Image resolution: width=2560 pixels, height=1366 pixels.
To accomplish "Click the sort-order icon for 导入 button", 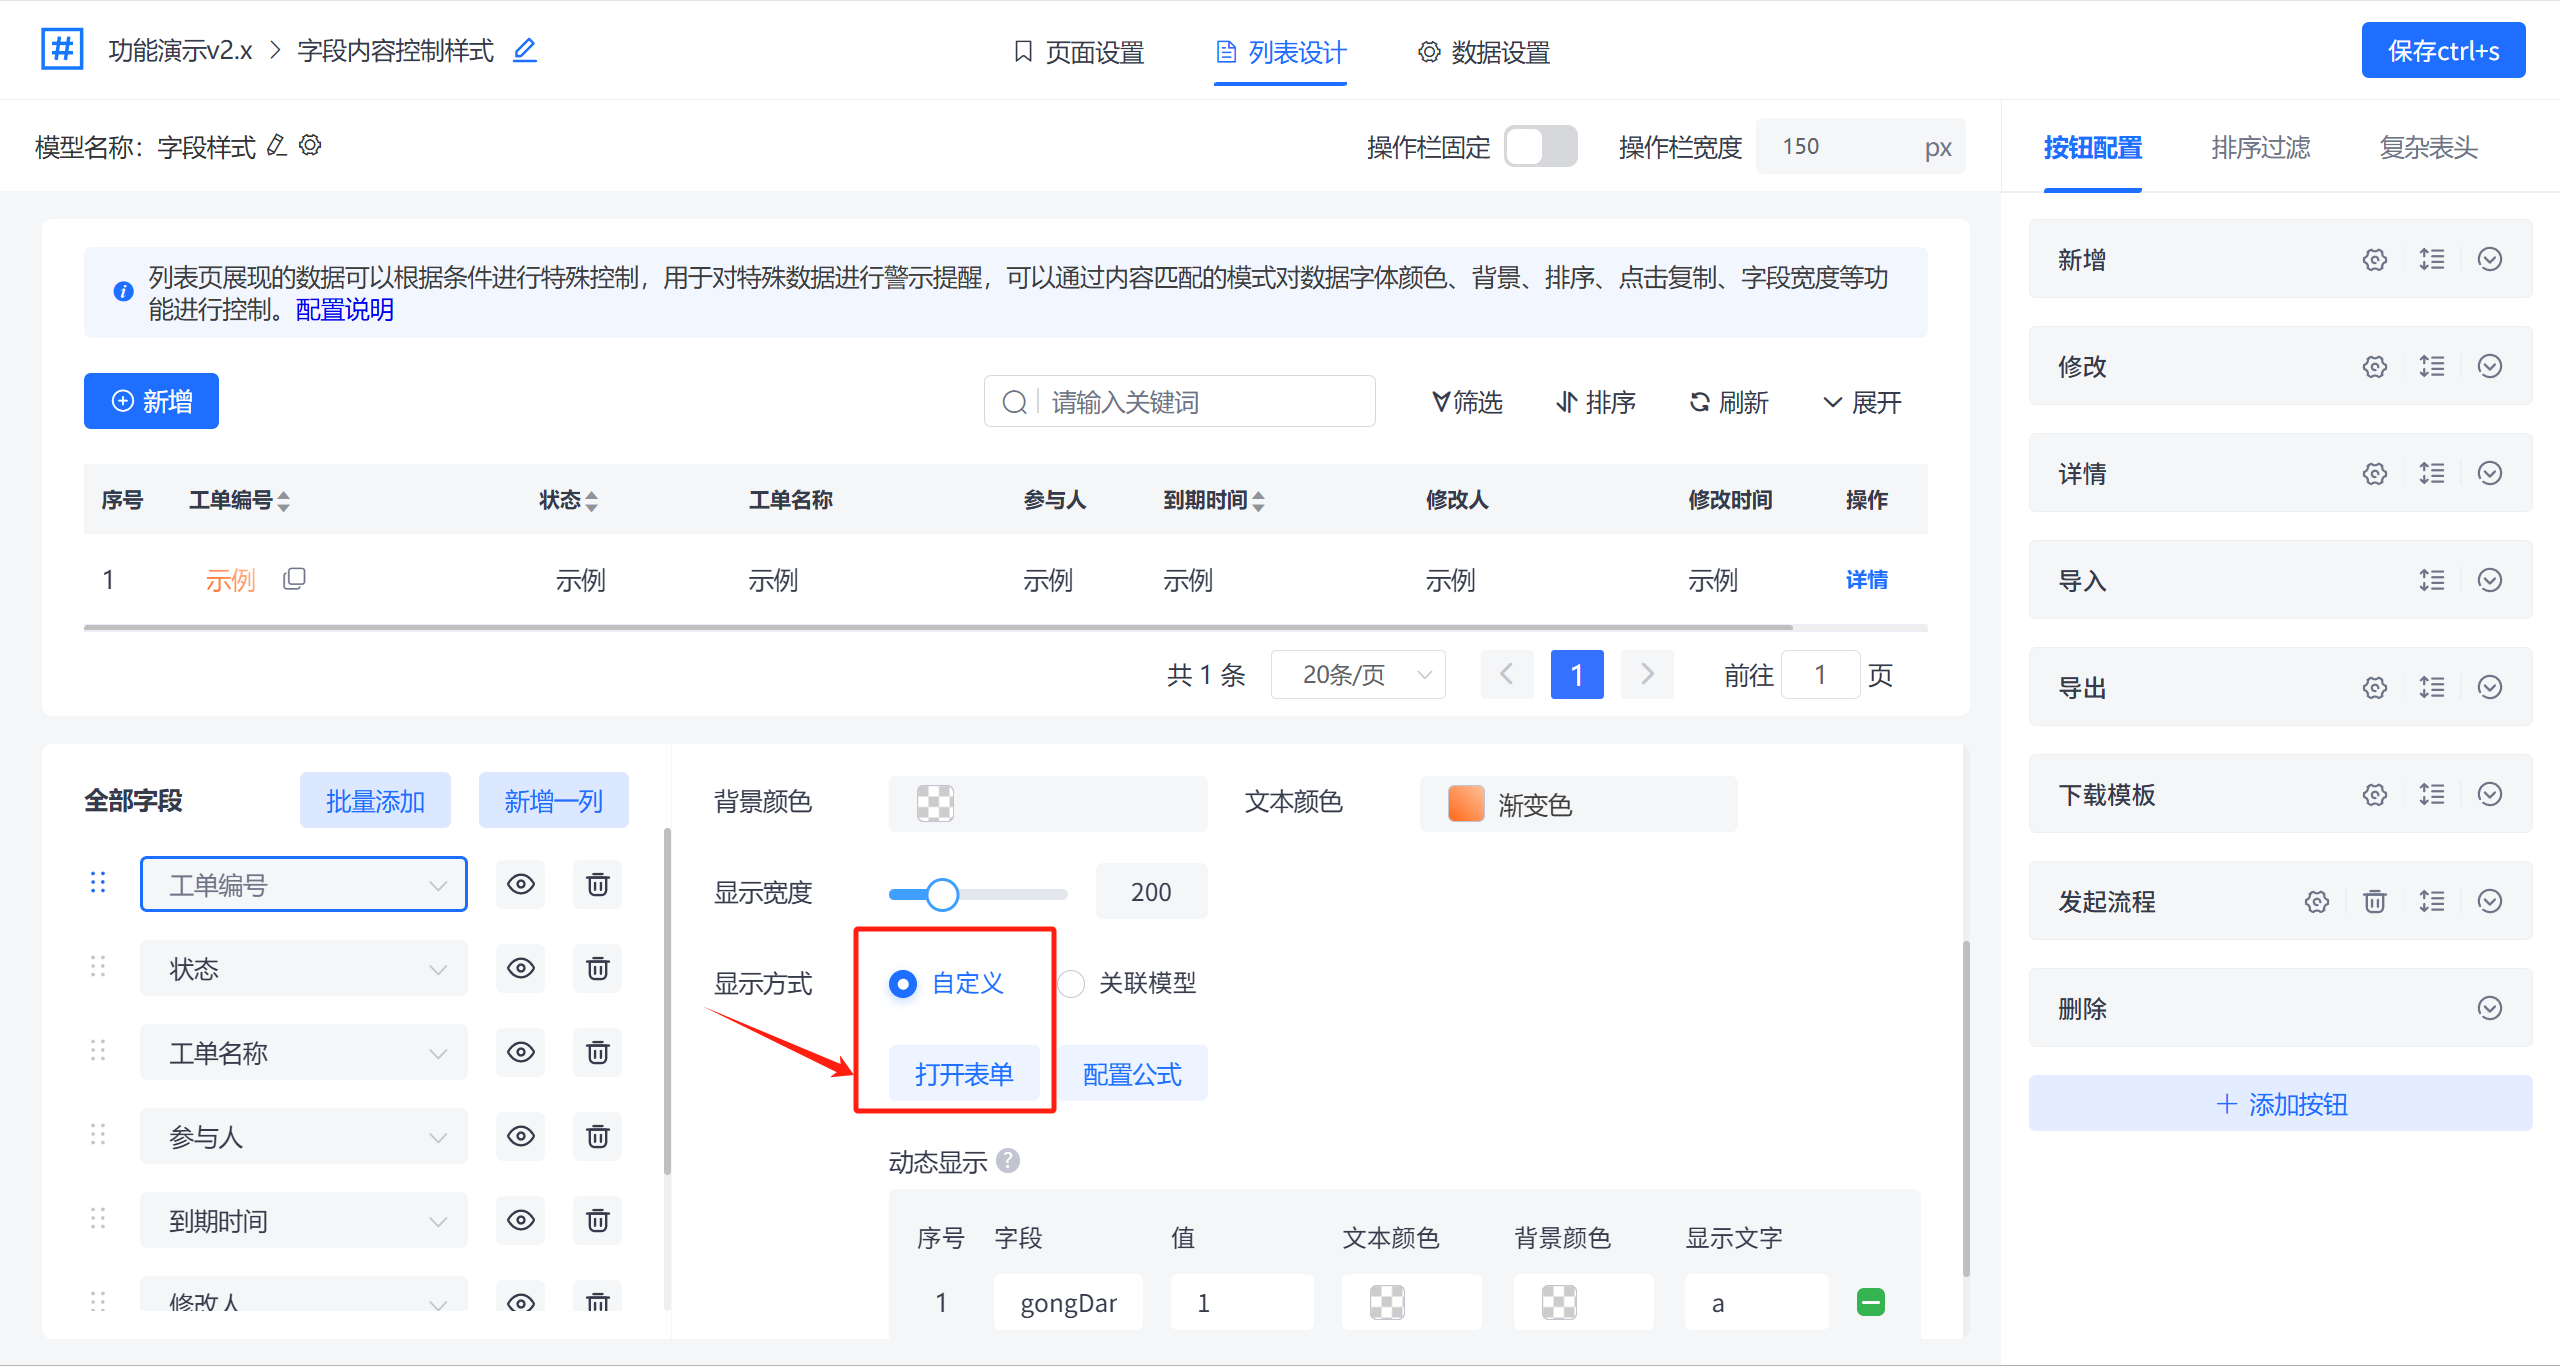I will click(2432, 581).
